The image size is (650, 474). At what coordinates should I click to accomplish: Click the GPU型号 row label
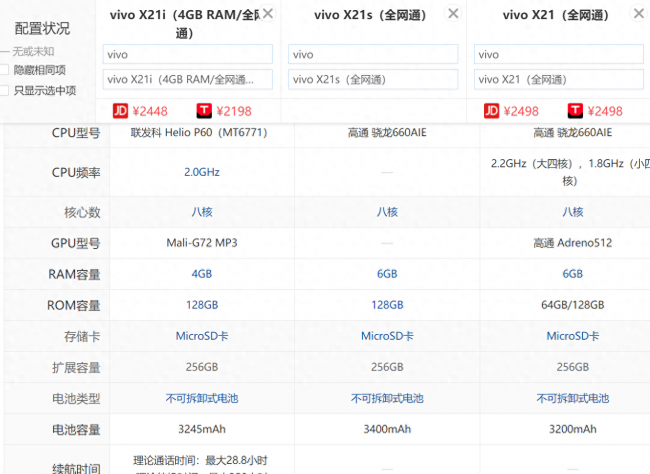click(75, 243)
